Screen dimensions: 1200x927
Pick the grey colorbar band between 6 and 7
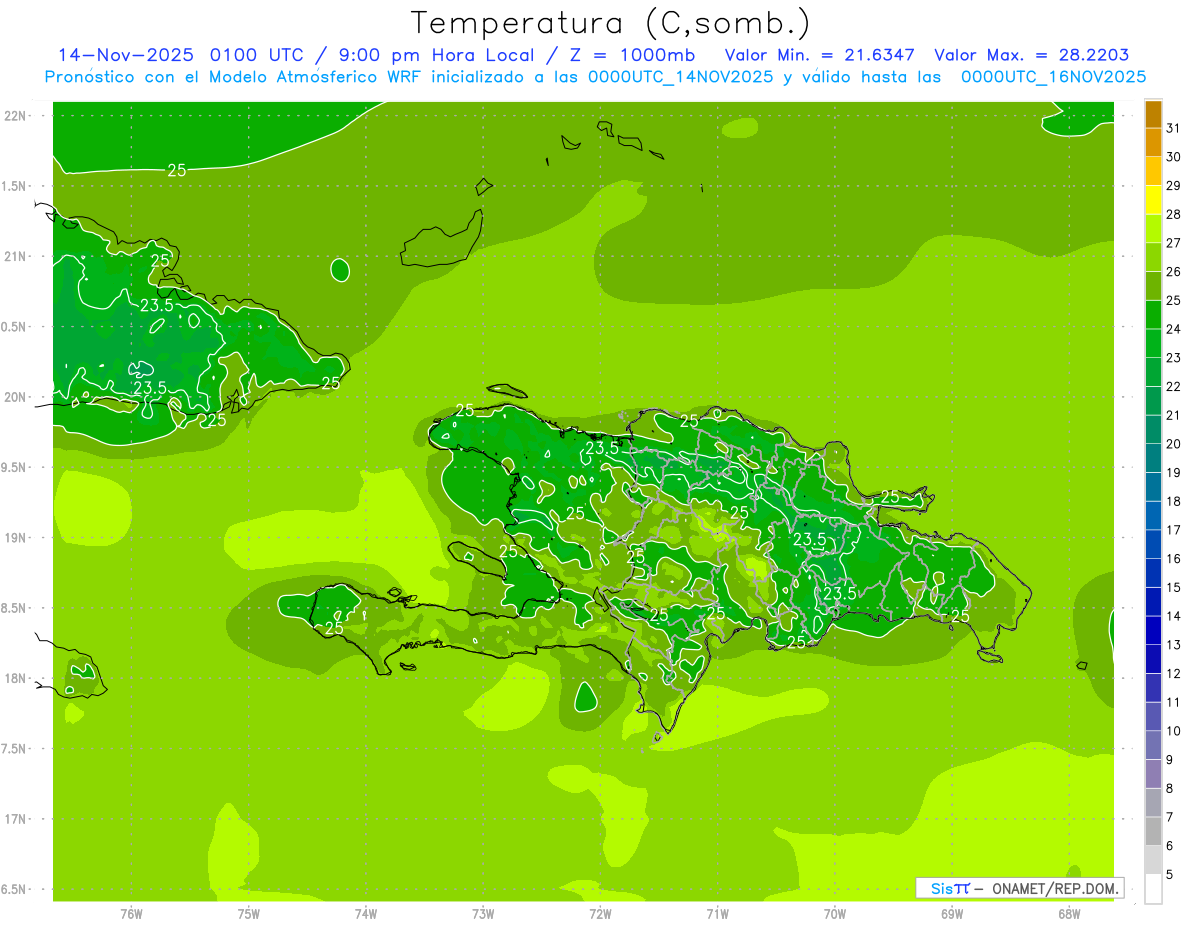pyautogui.click(x=1153, y=832)
